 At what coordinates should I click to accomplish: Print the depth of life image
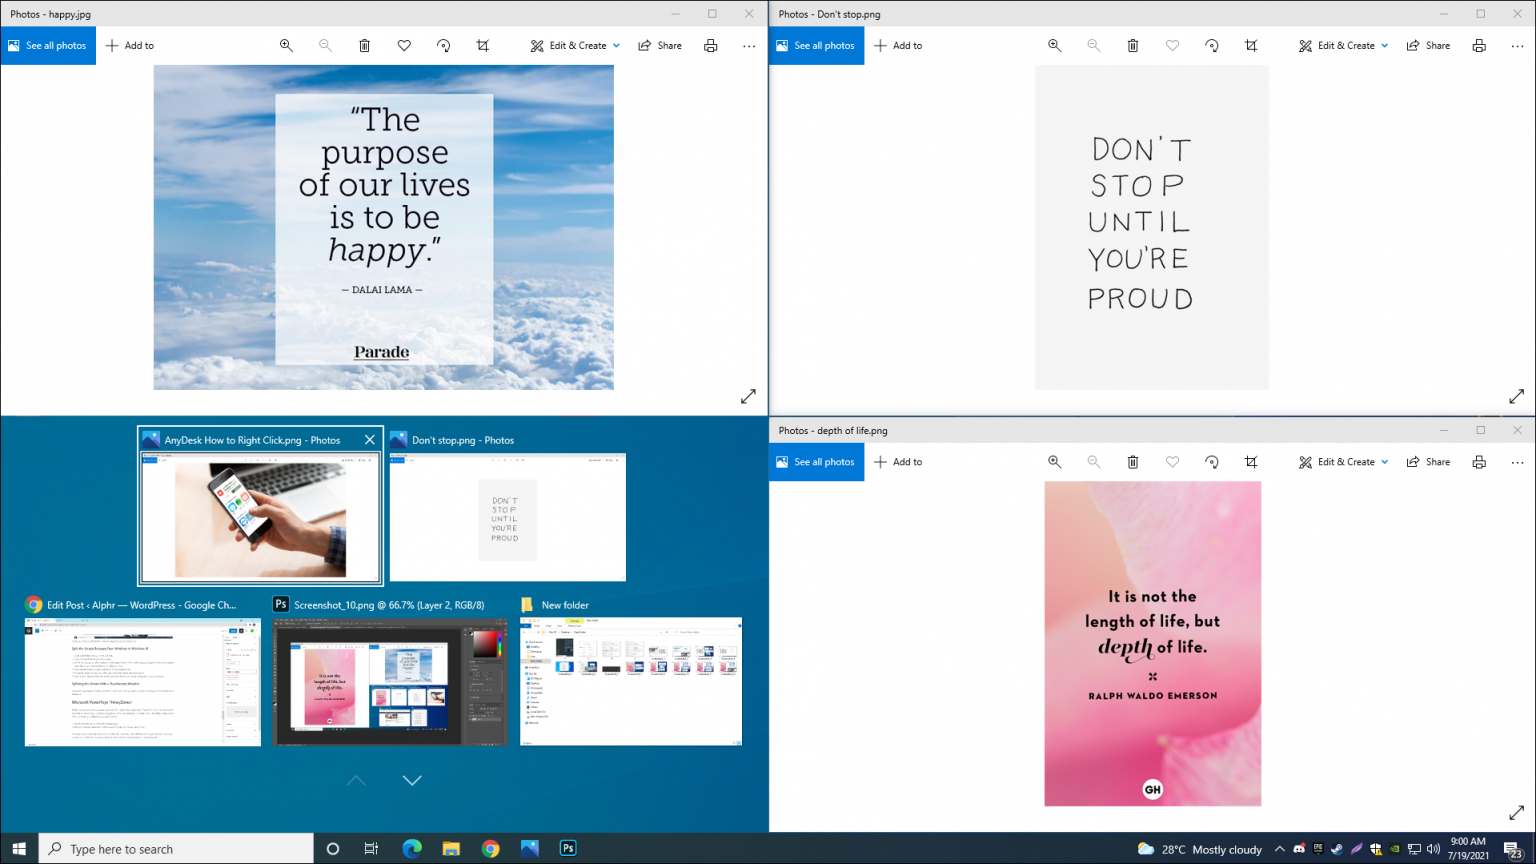1479,462
